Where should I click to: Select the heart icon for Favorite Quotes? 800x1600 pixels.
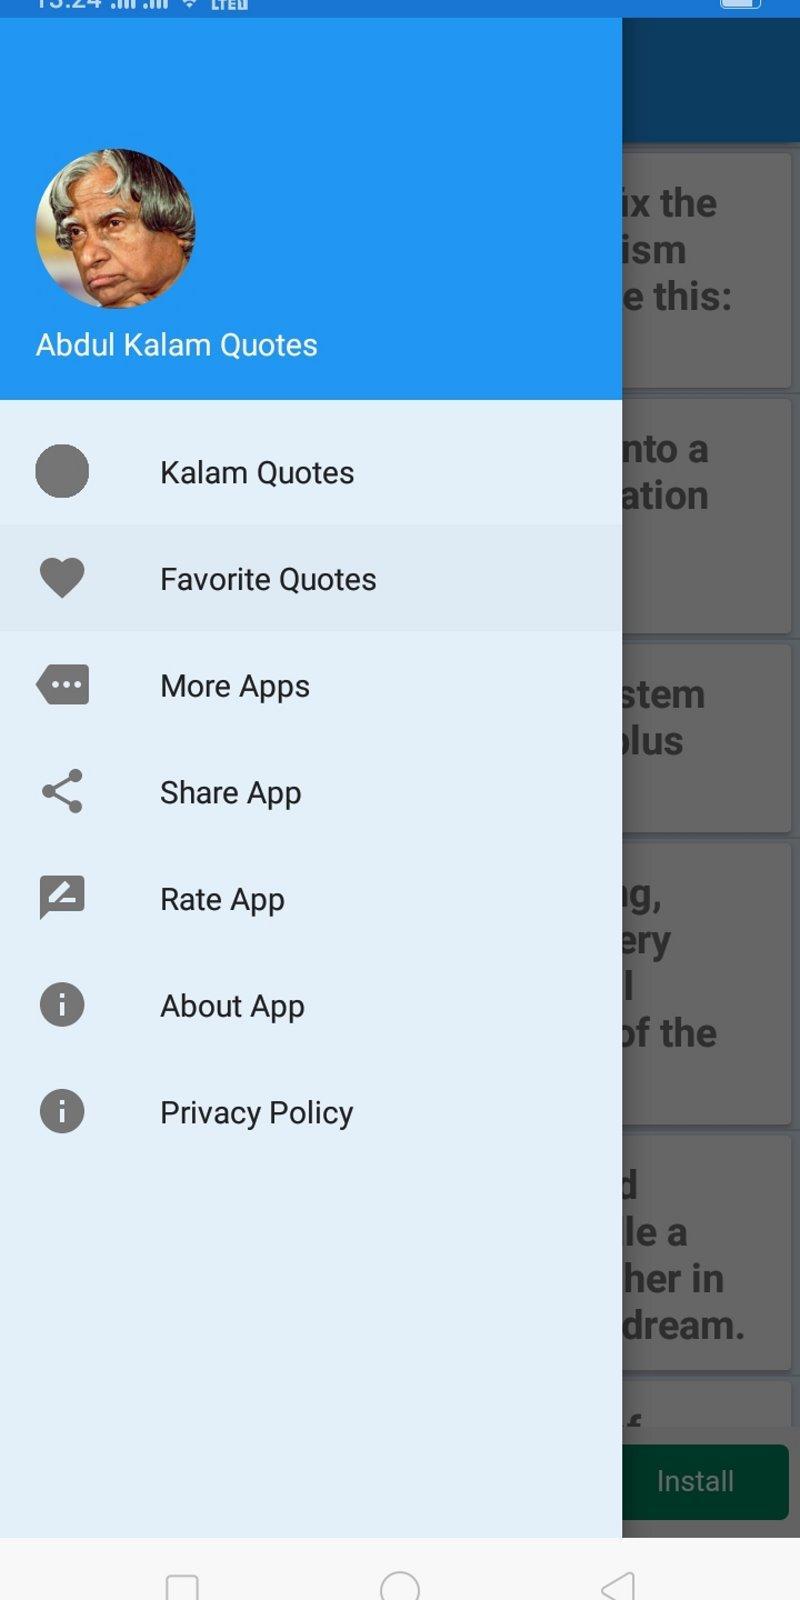62,577
